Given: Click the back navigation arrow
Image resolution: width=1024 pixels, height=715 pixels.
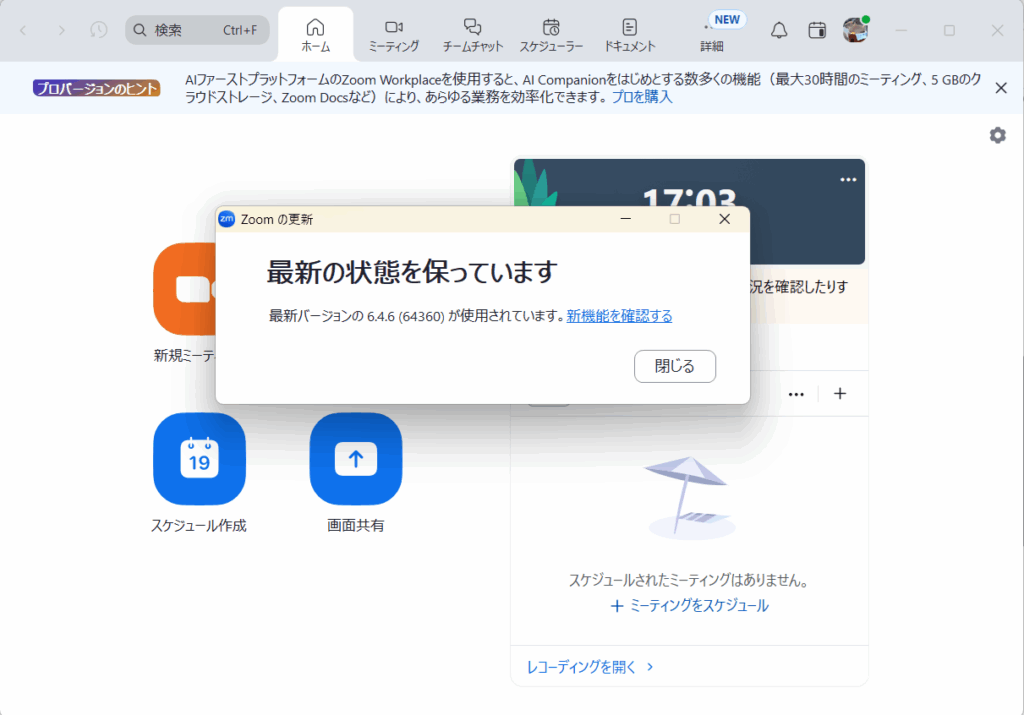Looking at the screenshot, I should point(24,30).
